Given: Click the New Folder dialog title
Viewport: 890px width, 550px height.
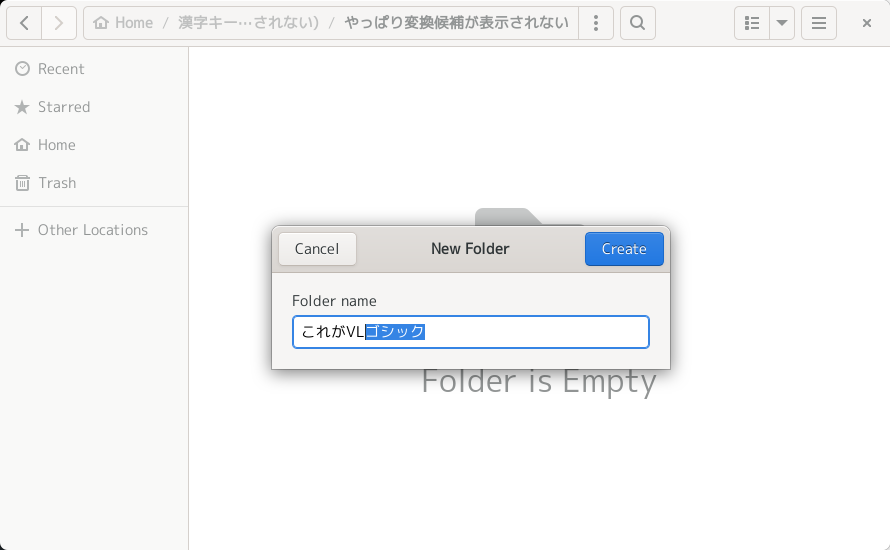Looking at the screenshot, I should 470,249.
